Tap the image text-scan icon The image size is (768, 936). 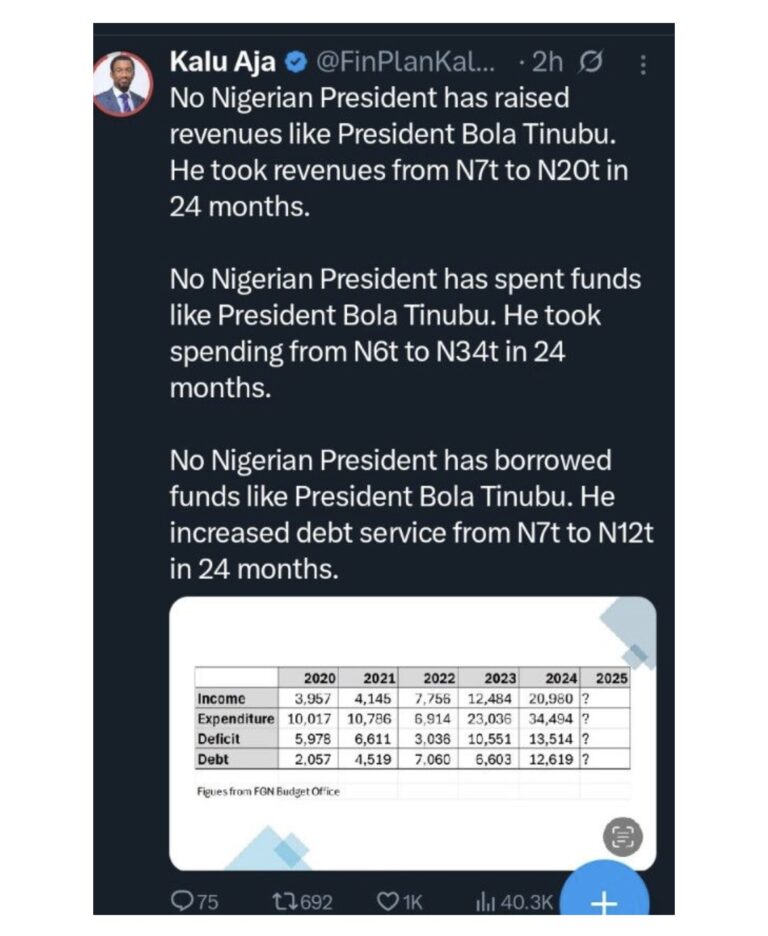(622, 836)
